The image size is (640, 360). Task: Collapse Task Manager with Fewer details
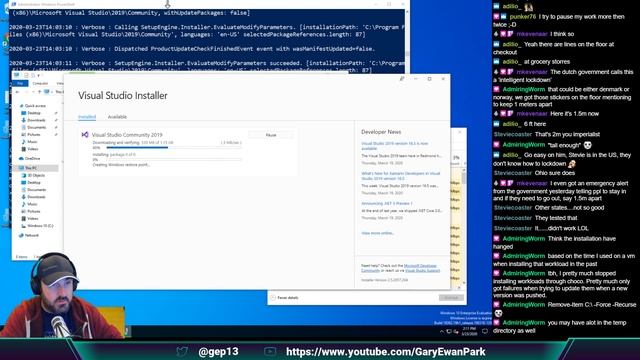tap(284, 298)
